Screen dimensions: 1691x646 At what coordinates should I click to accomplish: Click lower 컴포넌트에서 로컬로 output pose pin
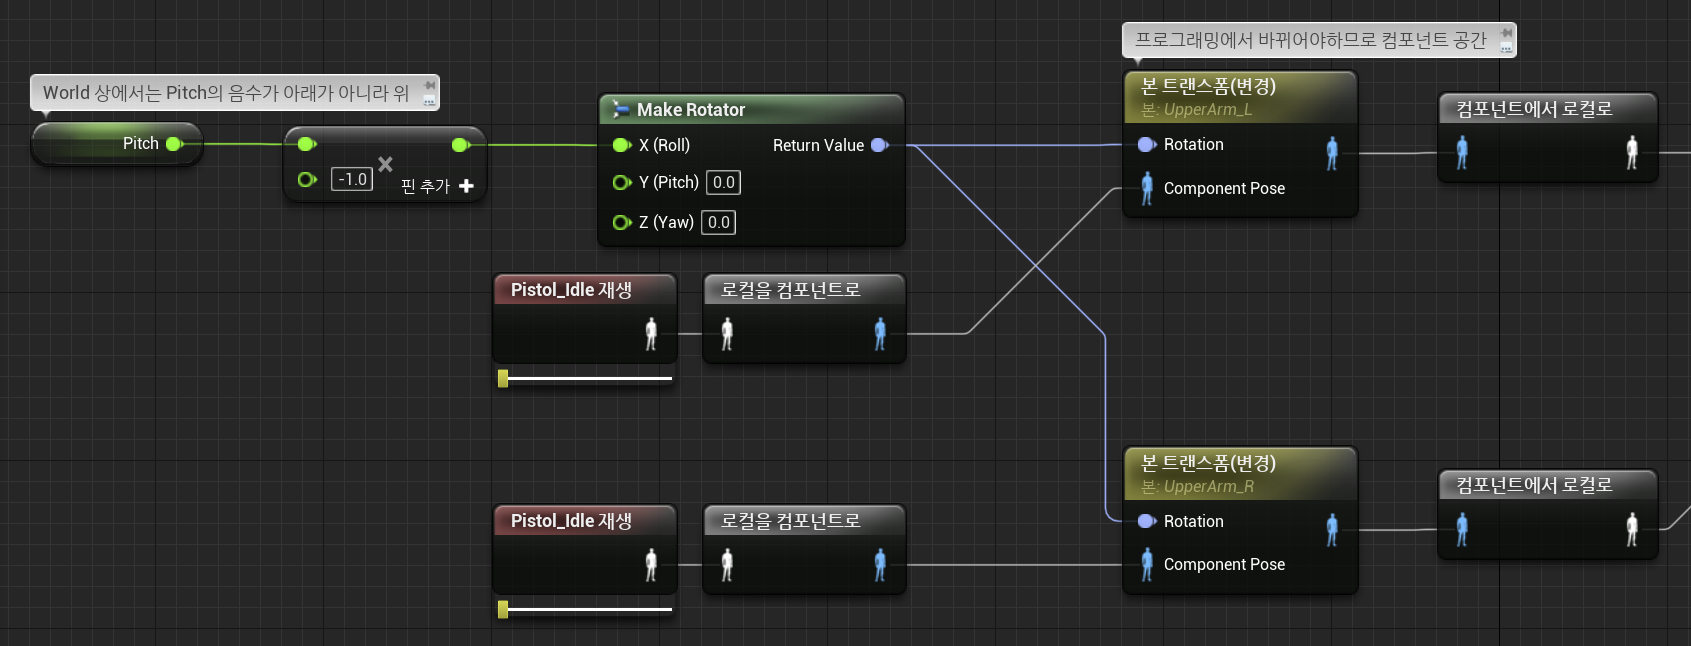tap(1632, 529)
